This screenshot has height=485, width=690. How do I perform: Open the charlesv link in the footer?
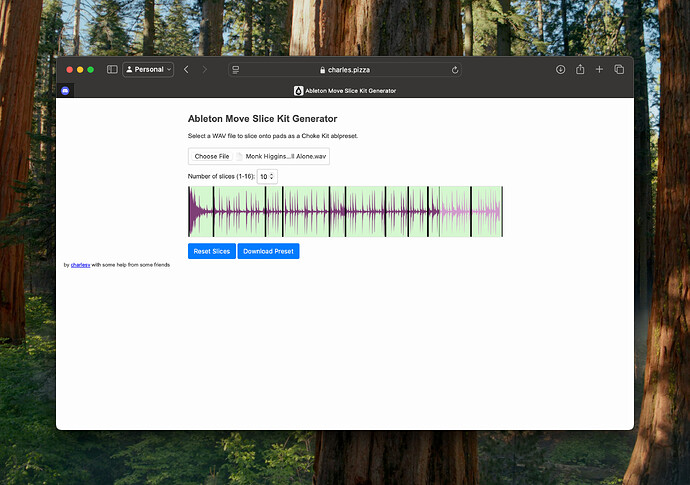point(81,265)
